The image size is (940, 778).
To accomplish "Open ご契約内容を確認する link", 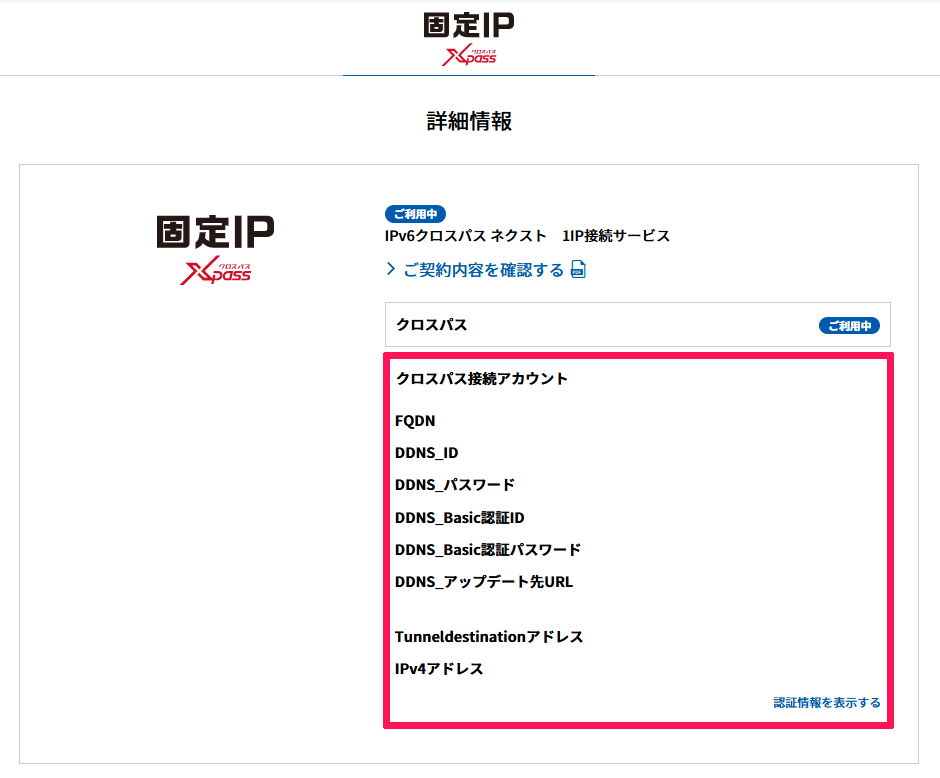I will pos(484,270).
